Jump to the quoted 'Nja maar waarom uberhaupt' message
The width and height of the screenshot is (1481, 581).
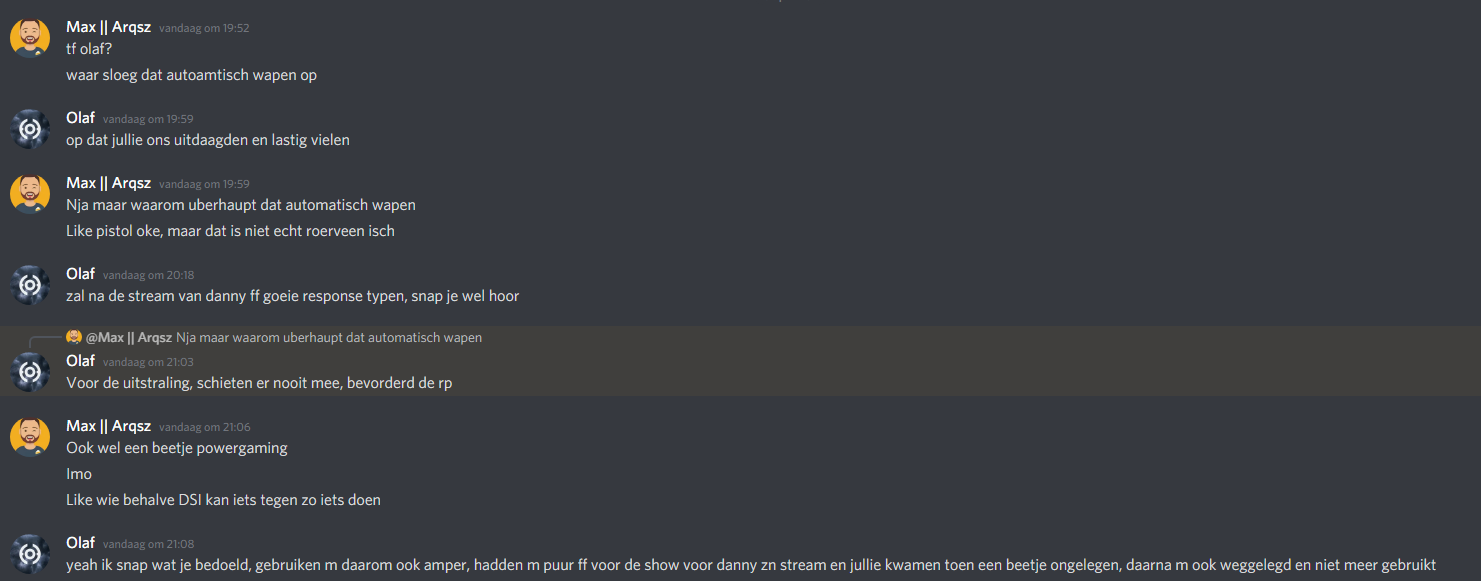pos(329,338)
